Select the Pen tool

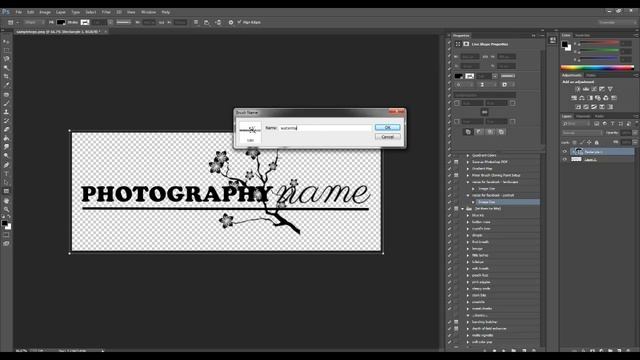(x=6, y=165)
